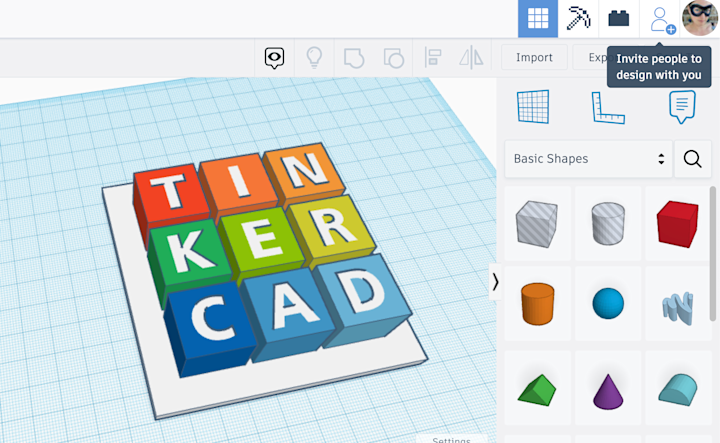The image size is (720, 443).
Task: Open the Notes tool
Action: pos(682,105)
